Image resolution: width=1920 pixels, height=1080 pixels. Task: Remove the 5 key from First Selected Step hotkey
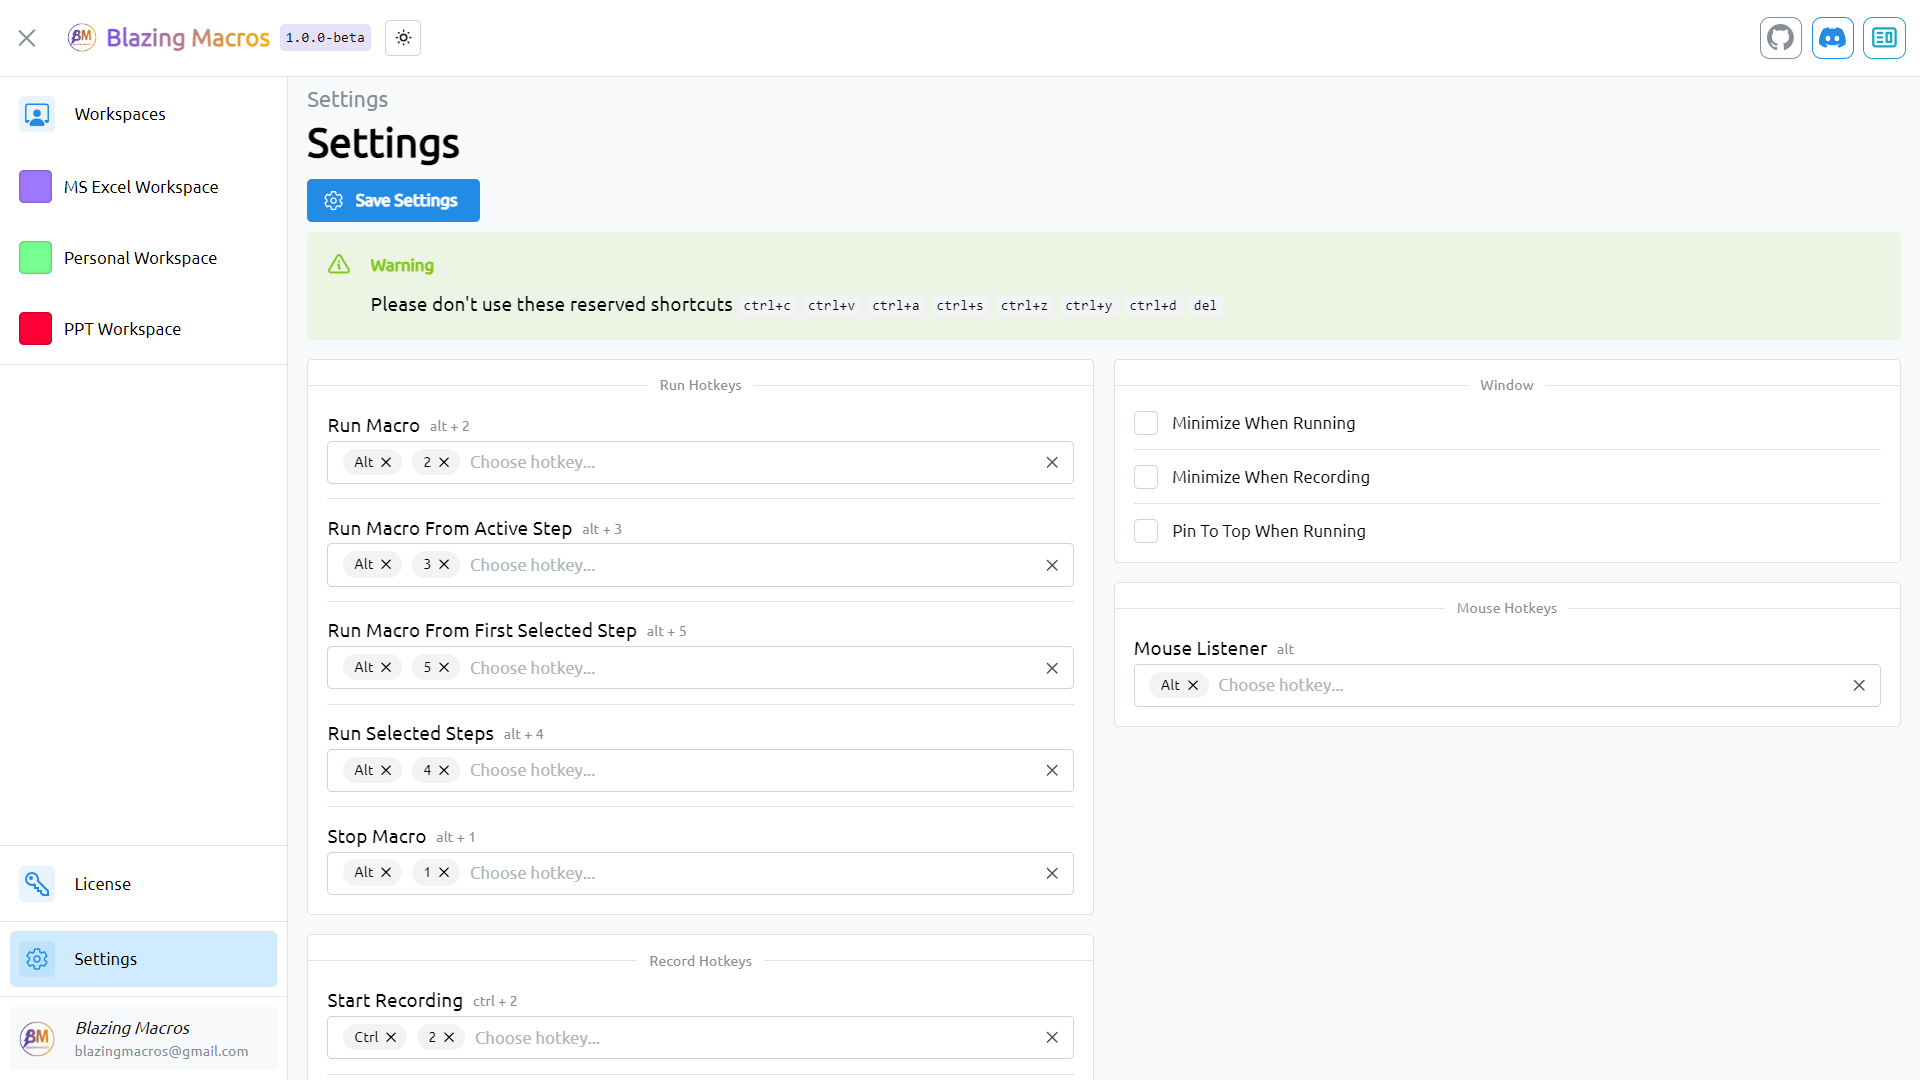444,667
